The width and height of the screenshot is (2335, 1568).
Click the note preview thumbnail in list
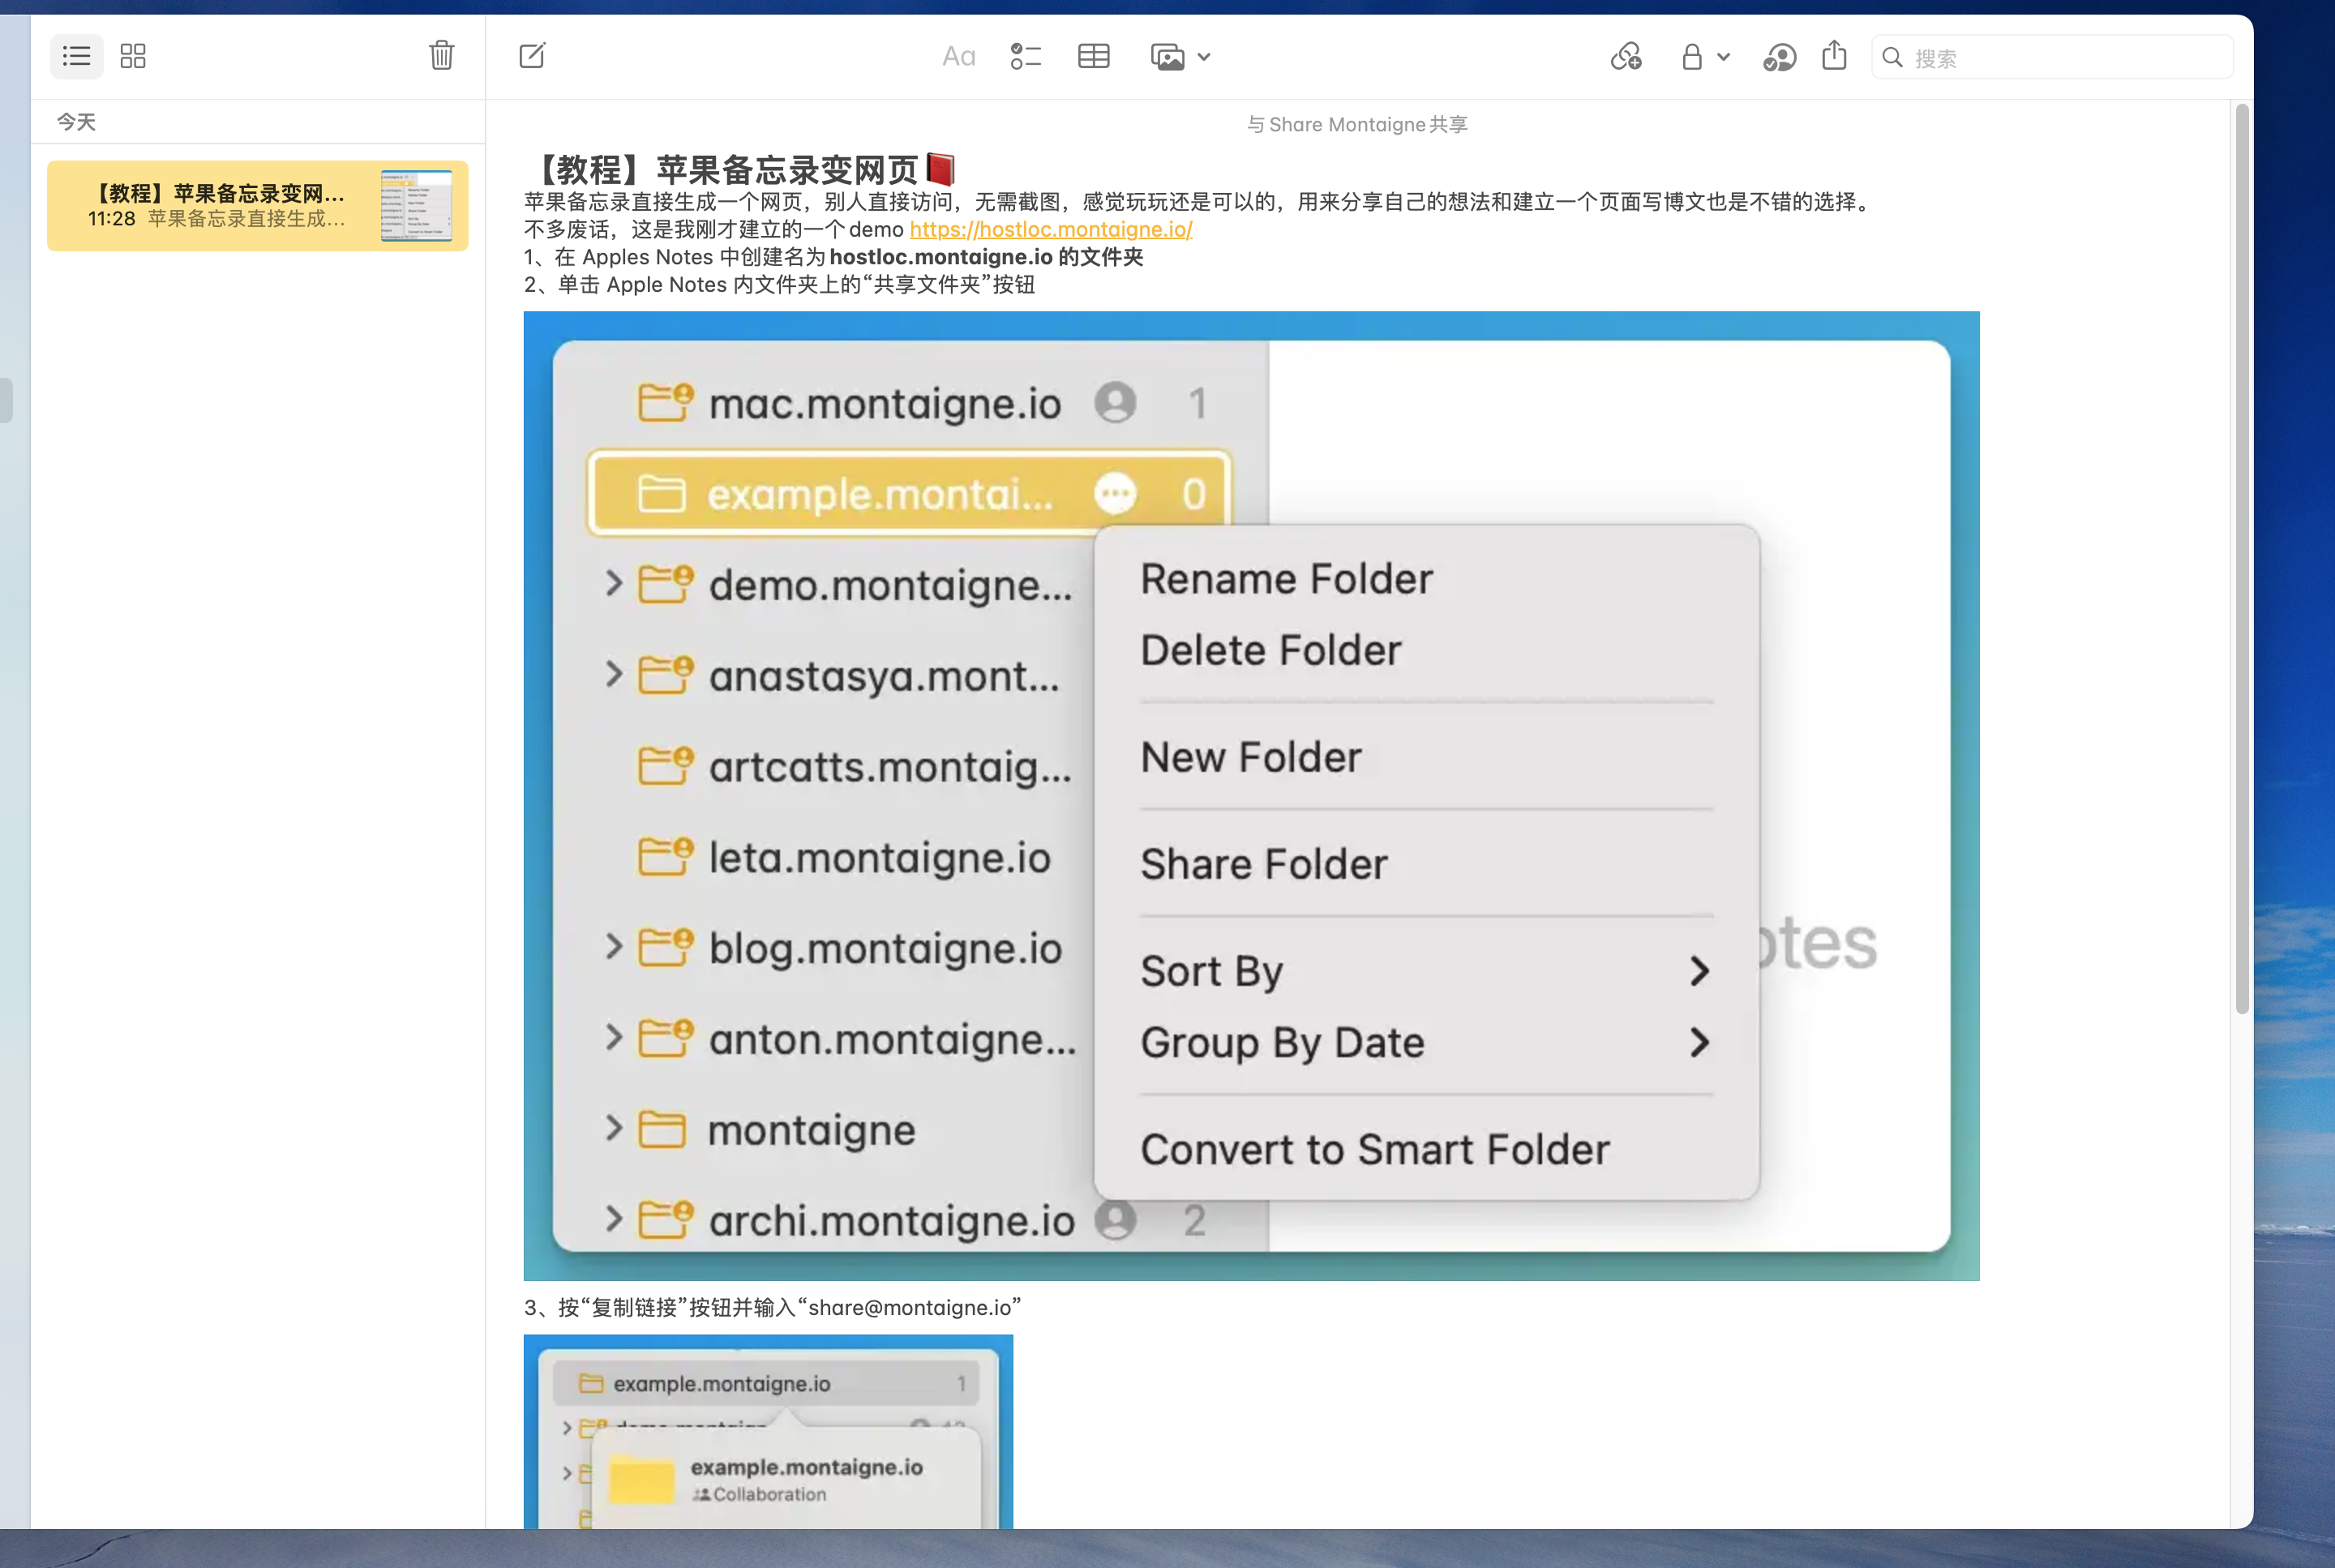(x=416, y=206)
